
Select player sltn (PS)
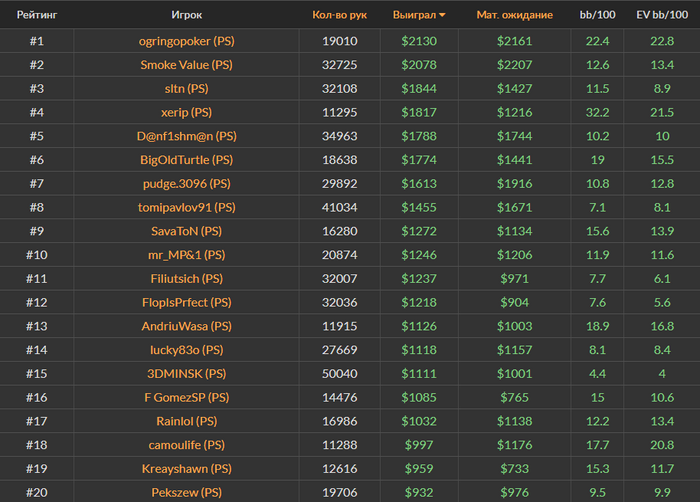click(x=186, y=88)
